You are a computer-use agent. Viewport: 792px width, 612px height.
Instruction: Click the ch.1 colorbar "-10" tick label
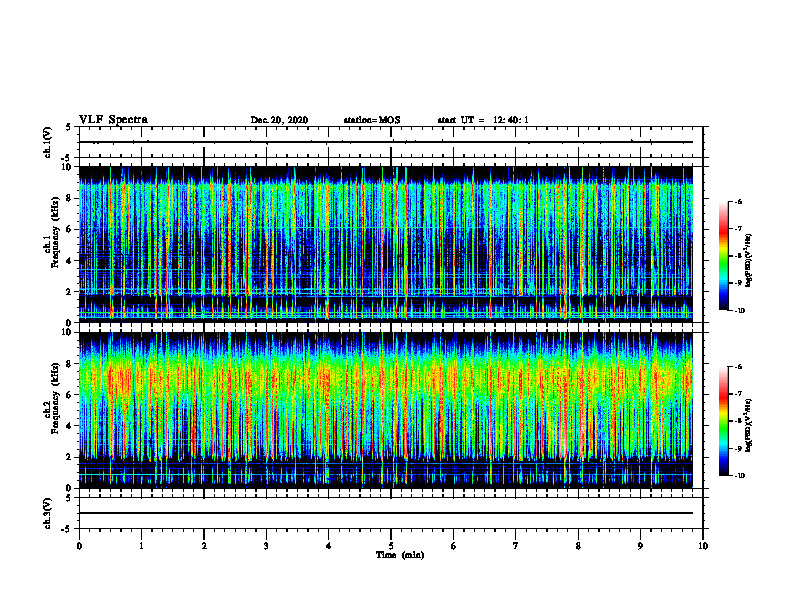[x=739, y=311]
